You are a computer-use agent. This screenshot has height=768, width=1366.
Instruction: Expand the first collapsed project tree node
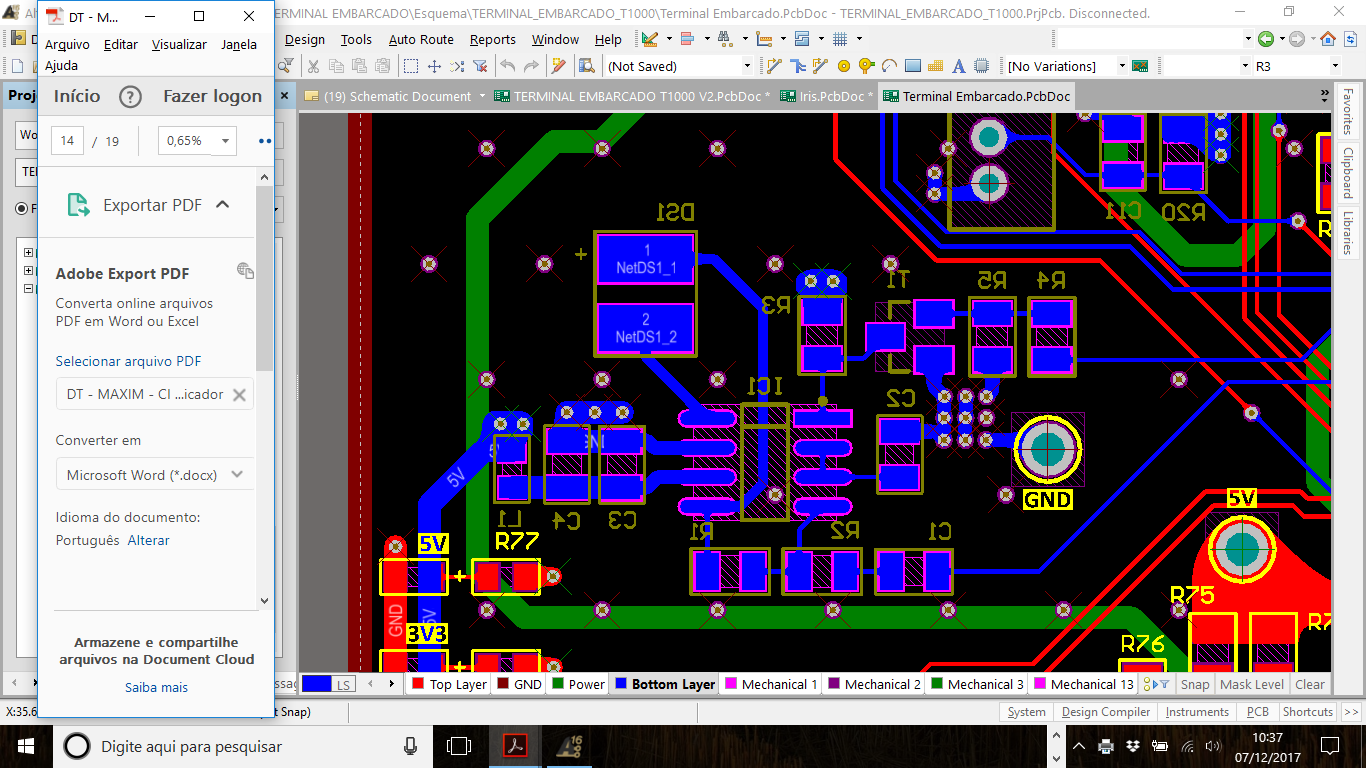tap(28, 253)
